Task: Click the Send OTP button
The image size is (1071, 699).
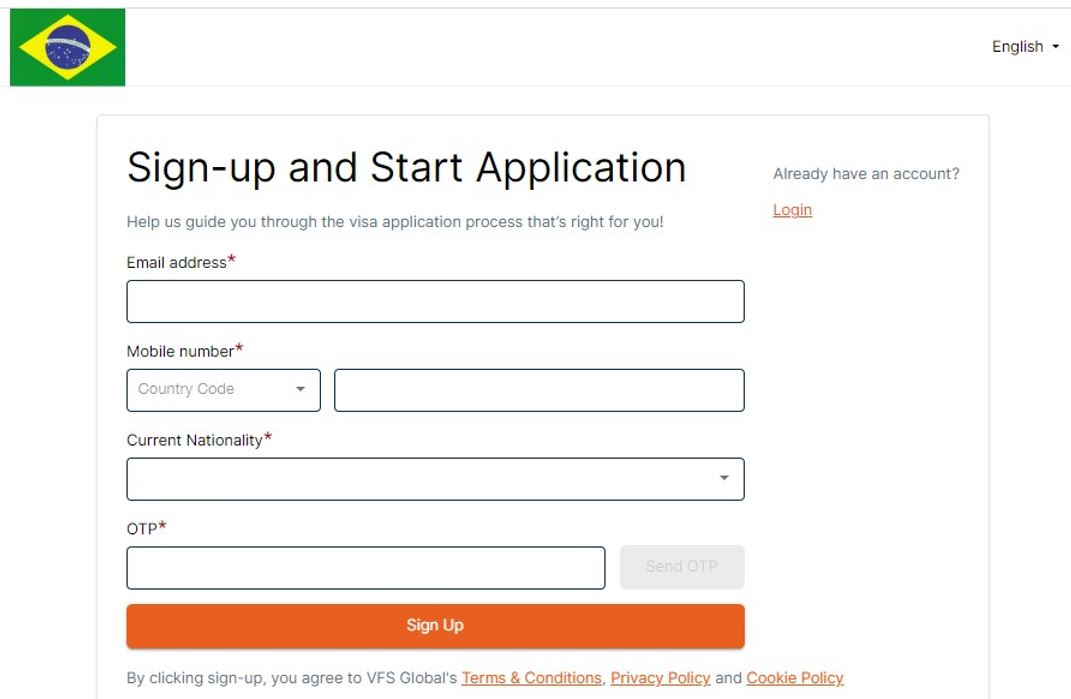Action: (x=682, y=566)
